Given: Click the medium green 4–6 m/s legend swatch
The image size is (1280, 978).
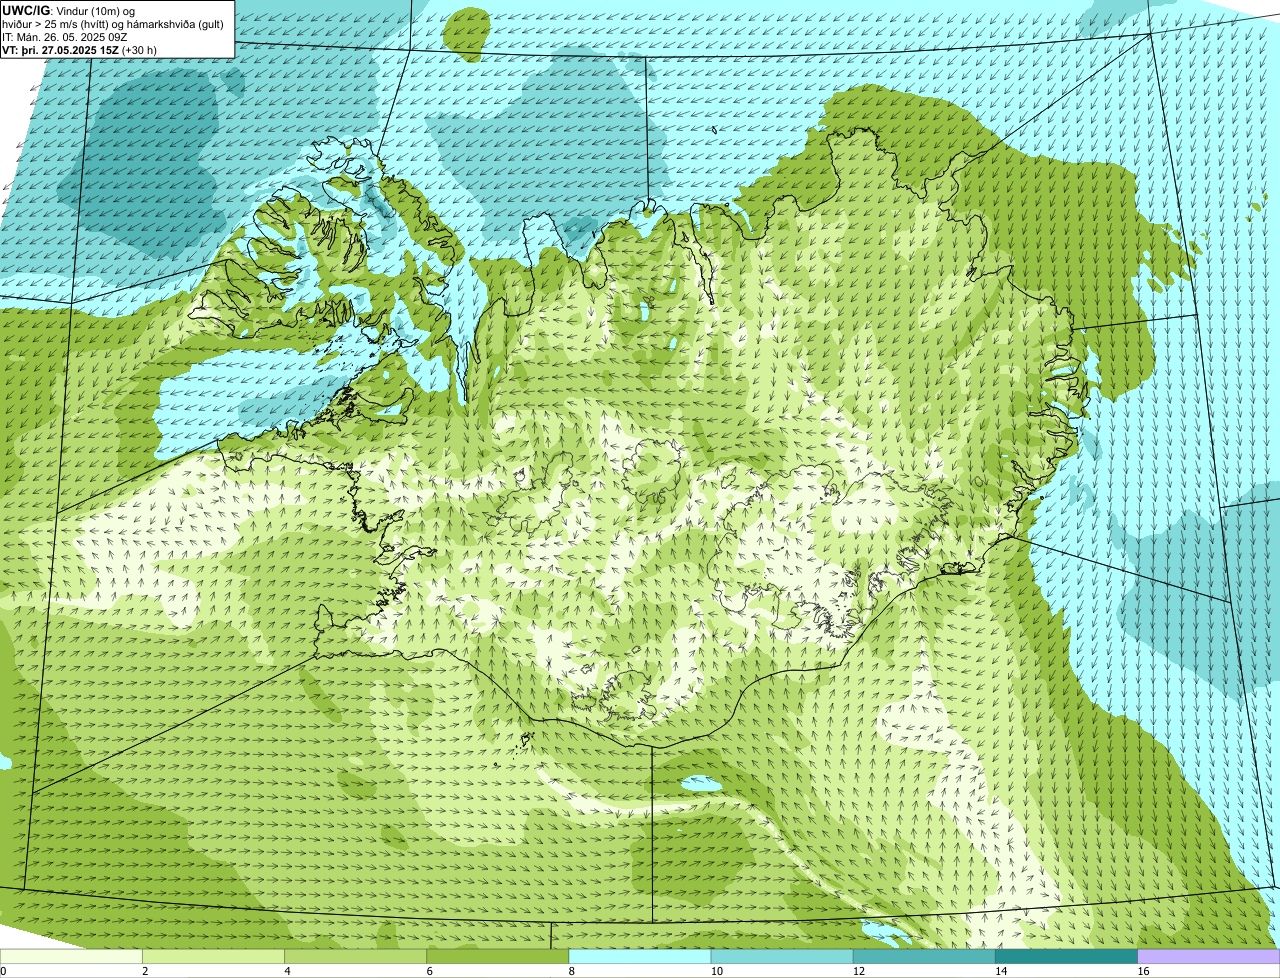Looking at the screenshot, I should [x=355, y=957].
